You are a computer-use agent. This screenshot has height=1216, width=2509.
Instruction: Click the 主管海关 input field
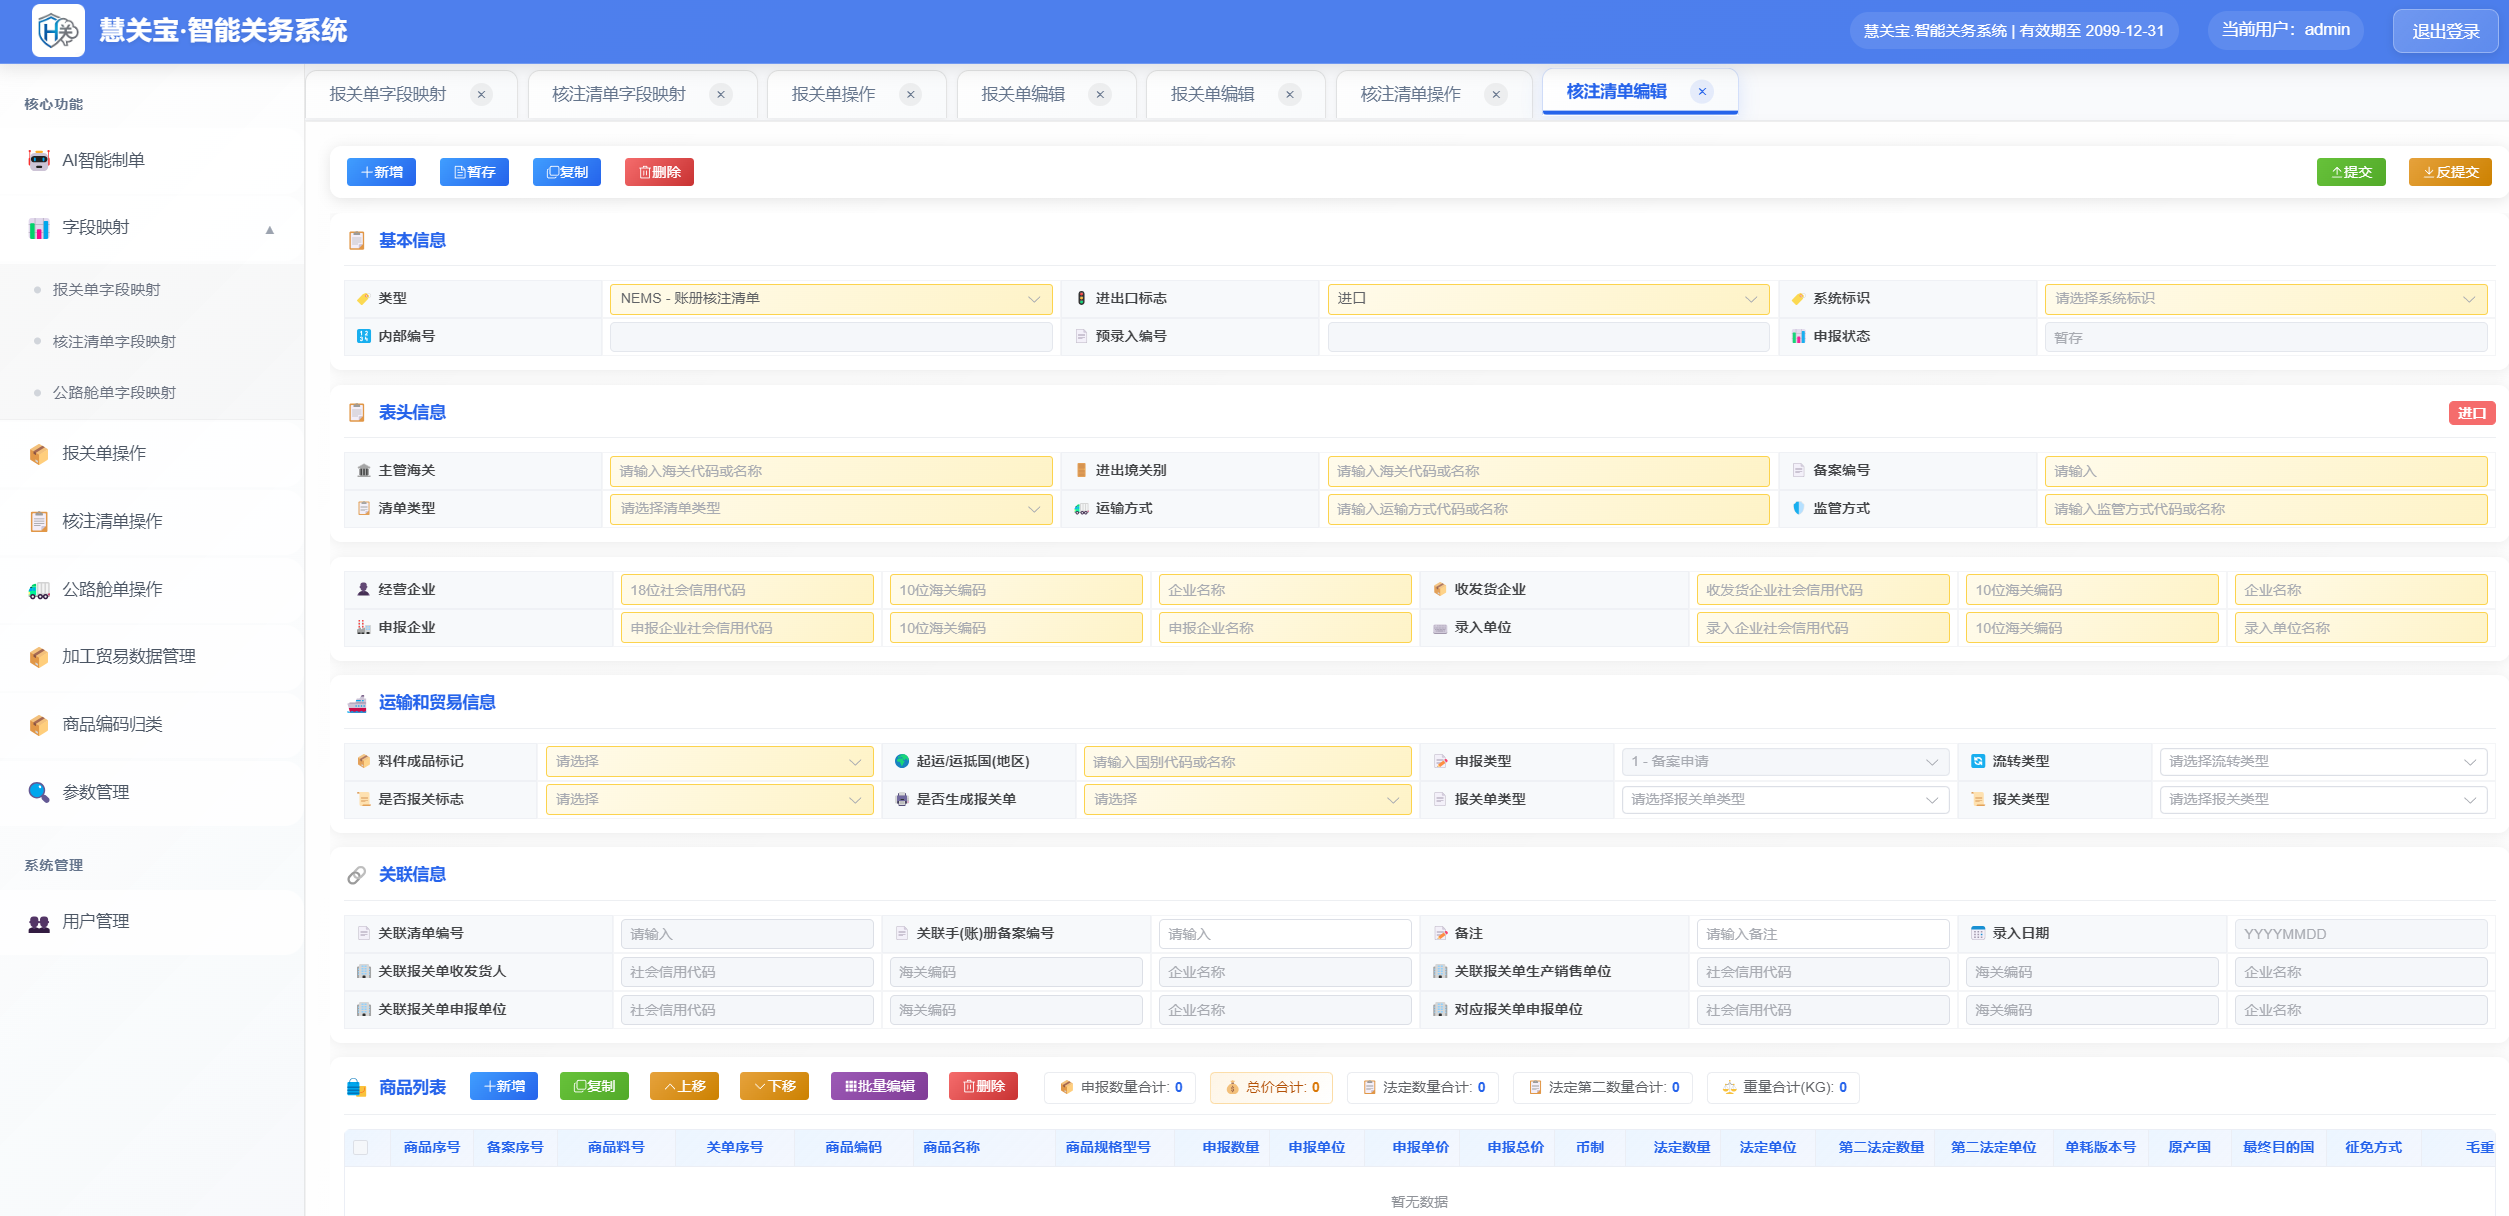point(831,471)
